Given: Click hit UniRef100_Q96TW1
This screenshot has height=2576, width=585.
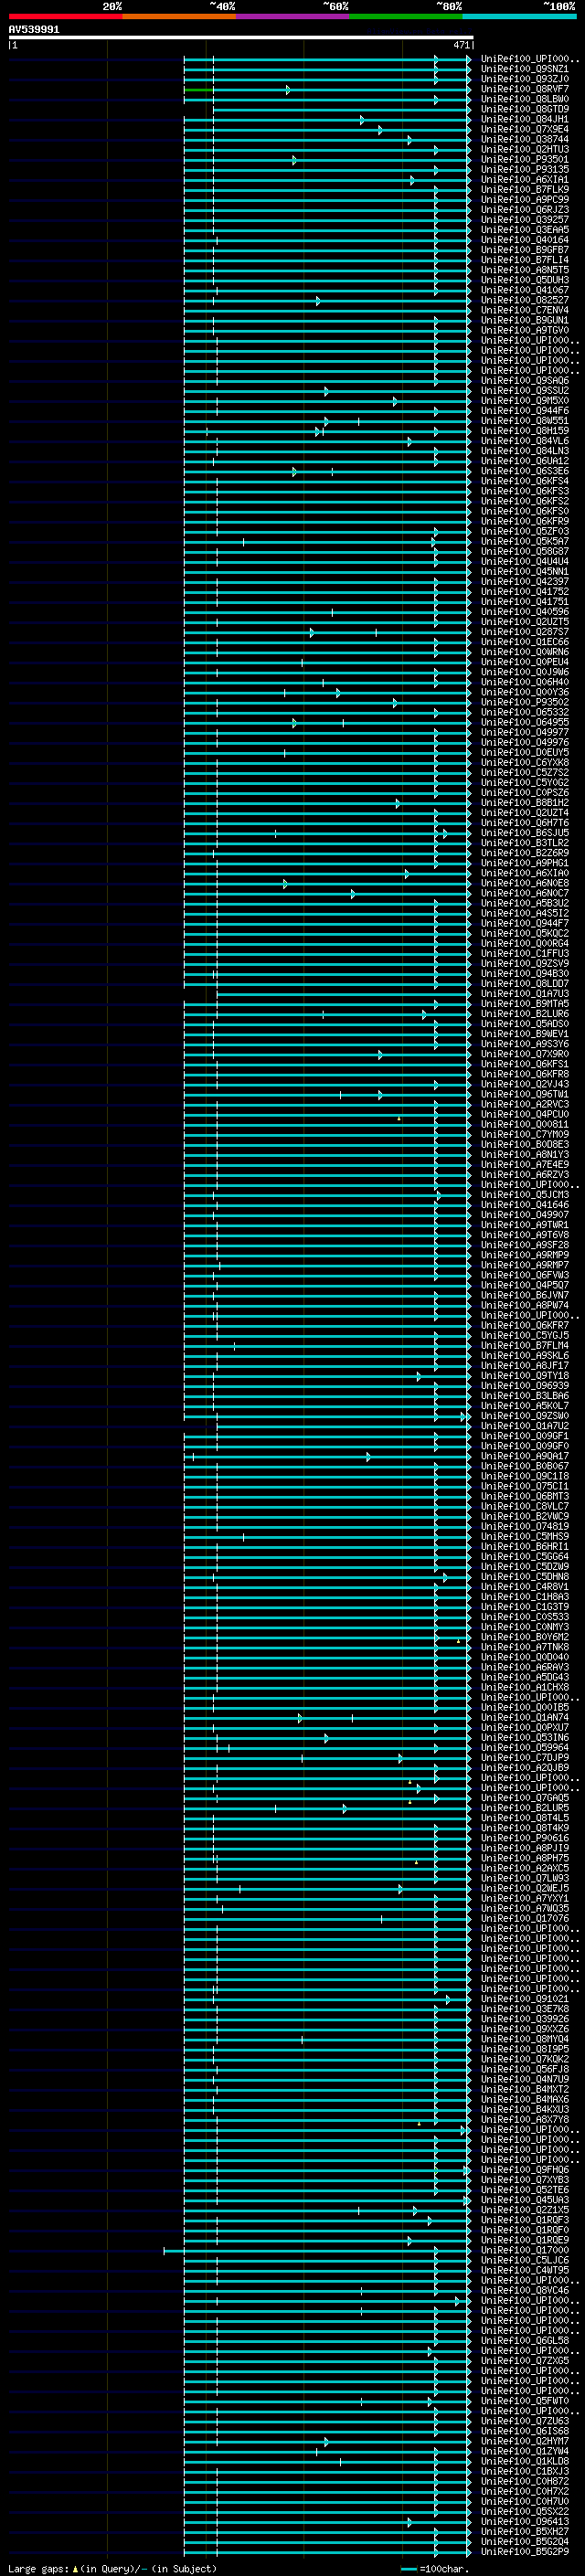Looking at the screenshot, I should [x=525, y=1094].
